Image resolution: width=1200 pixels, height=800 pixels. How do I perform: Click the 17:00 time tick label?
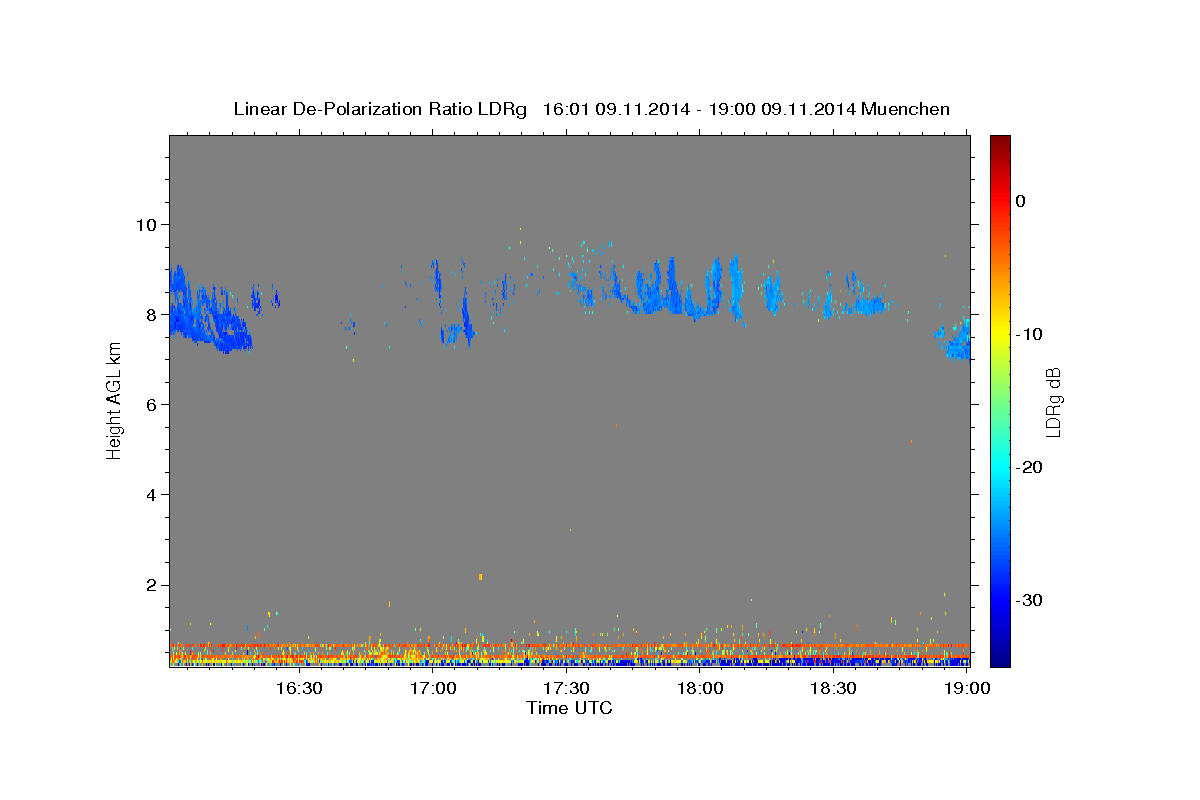click(x=433, y=688)
